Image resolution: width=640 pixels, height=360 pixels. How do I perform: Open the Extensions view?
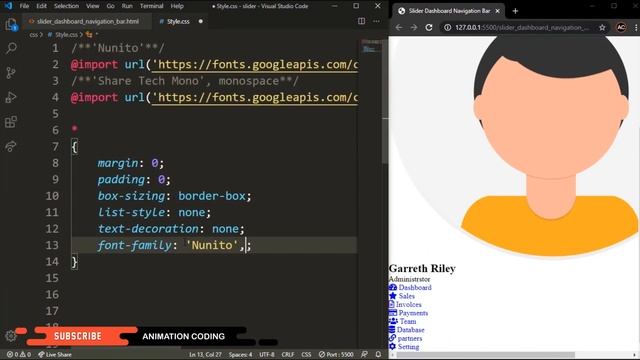pos(11,122)
